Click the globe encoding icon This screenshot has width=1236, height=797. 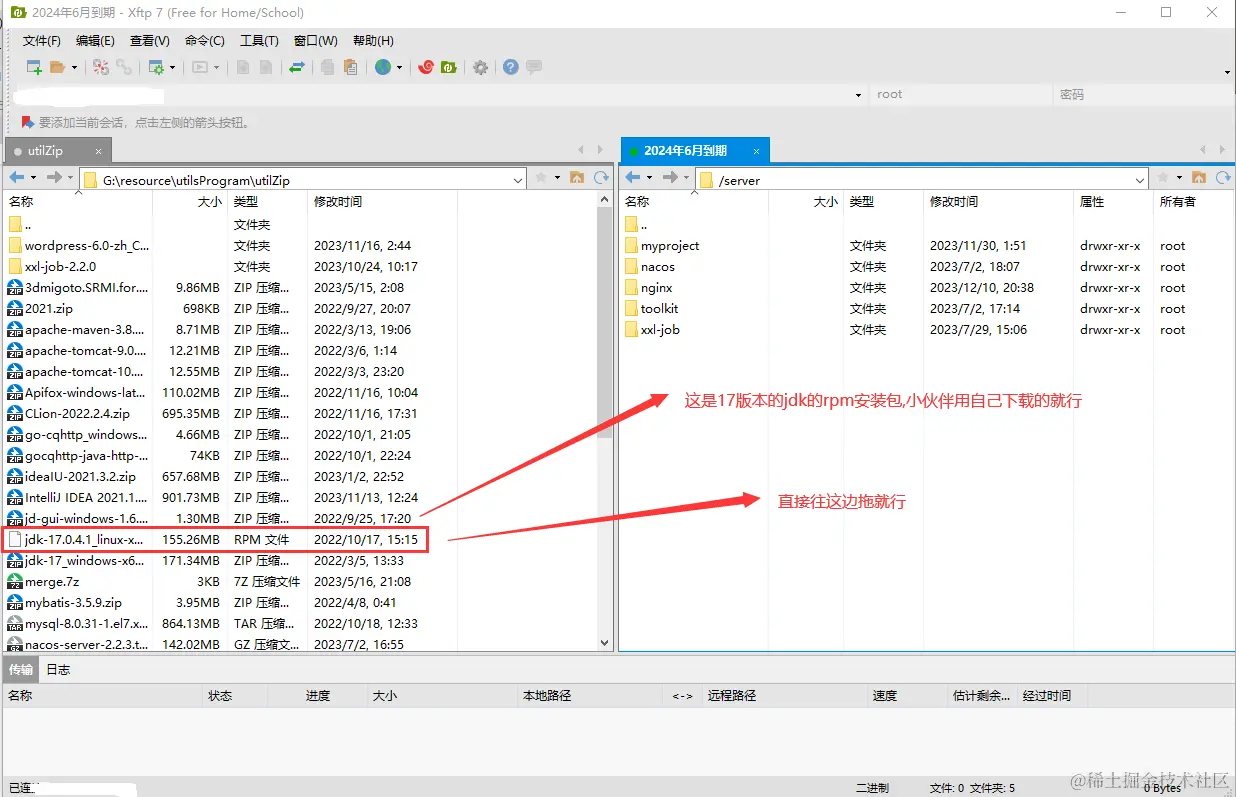coord(383,67)
